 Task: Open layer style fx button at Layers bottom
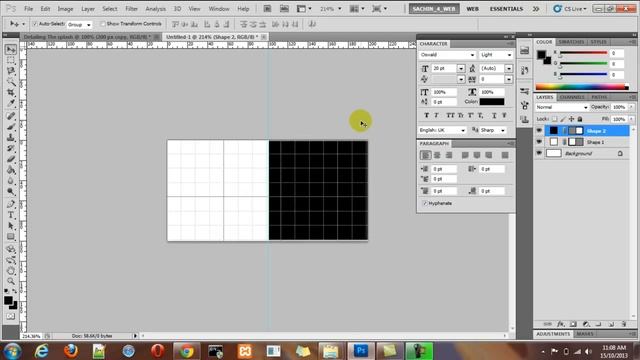tap(561, 324)
